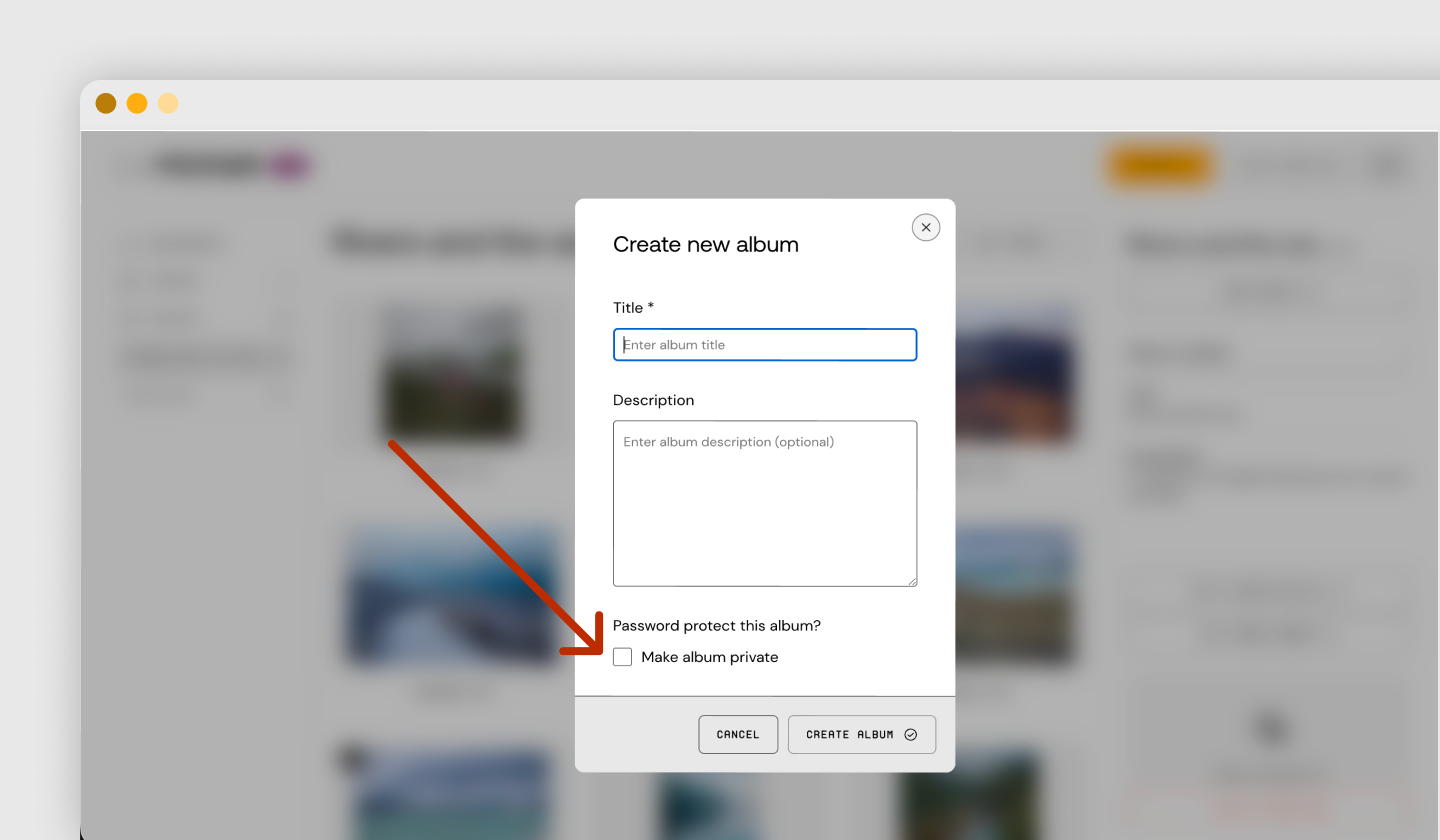Viewport: 1440px width, 840px height.
Task: Click the orange middle window control dot
Action: [137, 103]
